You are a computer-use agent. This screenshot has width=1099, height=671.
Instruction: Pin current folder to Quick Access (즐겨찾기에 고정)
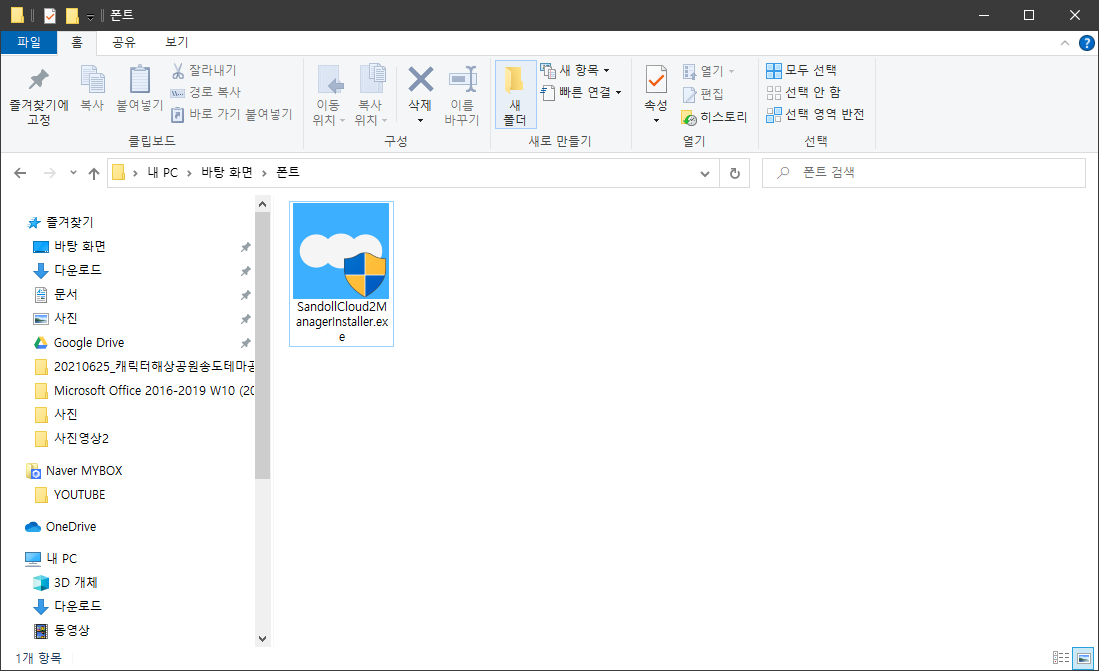pyautogui.click(x=39, y=96)
